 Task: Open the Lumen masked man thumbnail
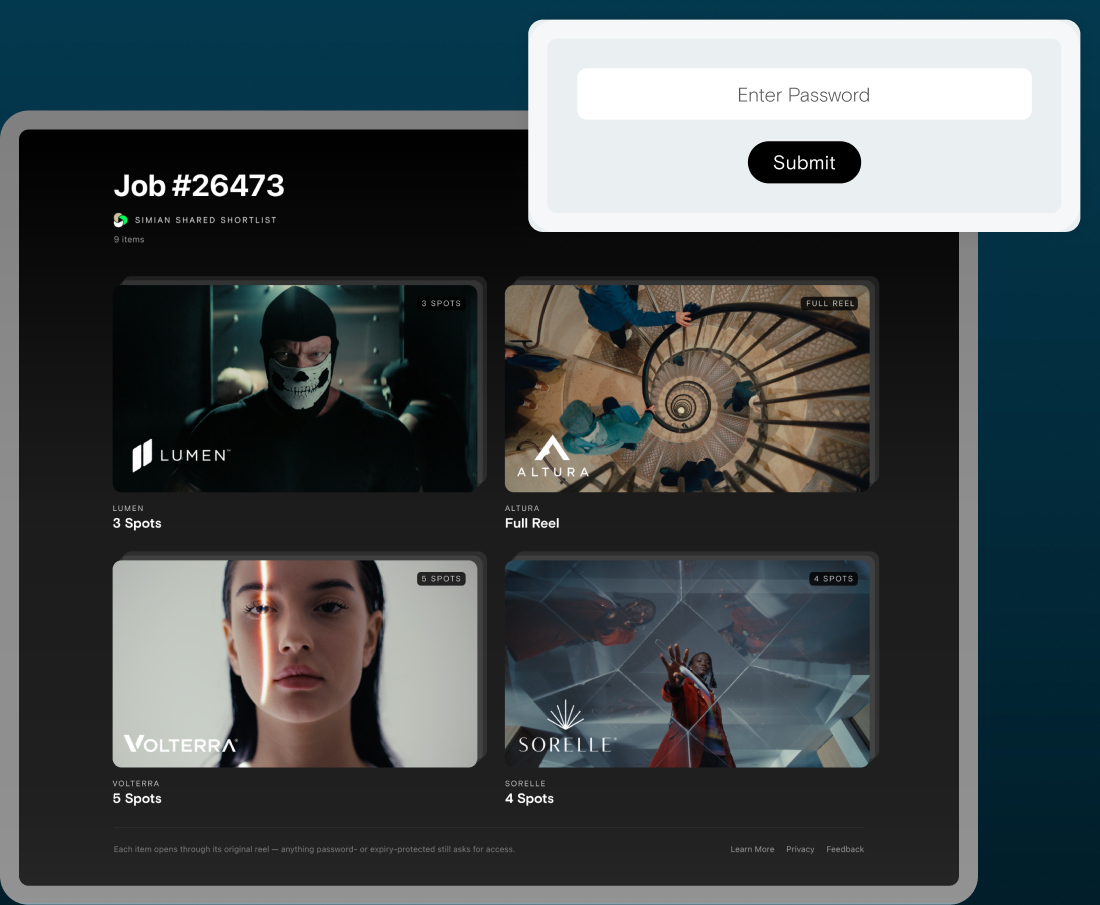[x=295, y=388]
